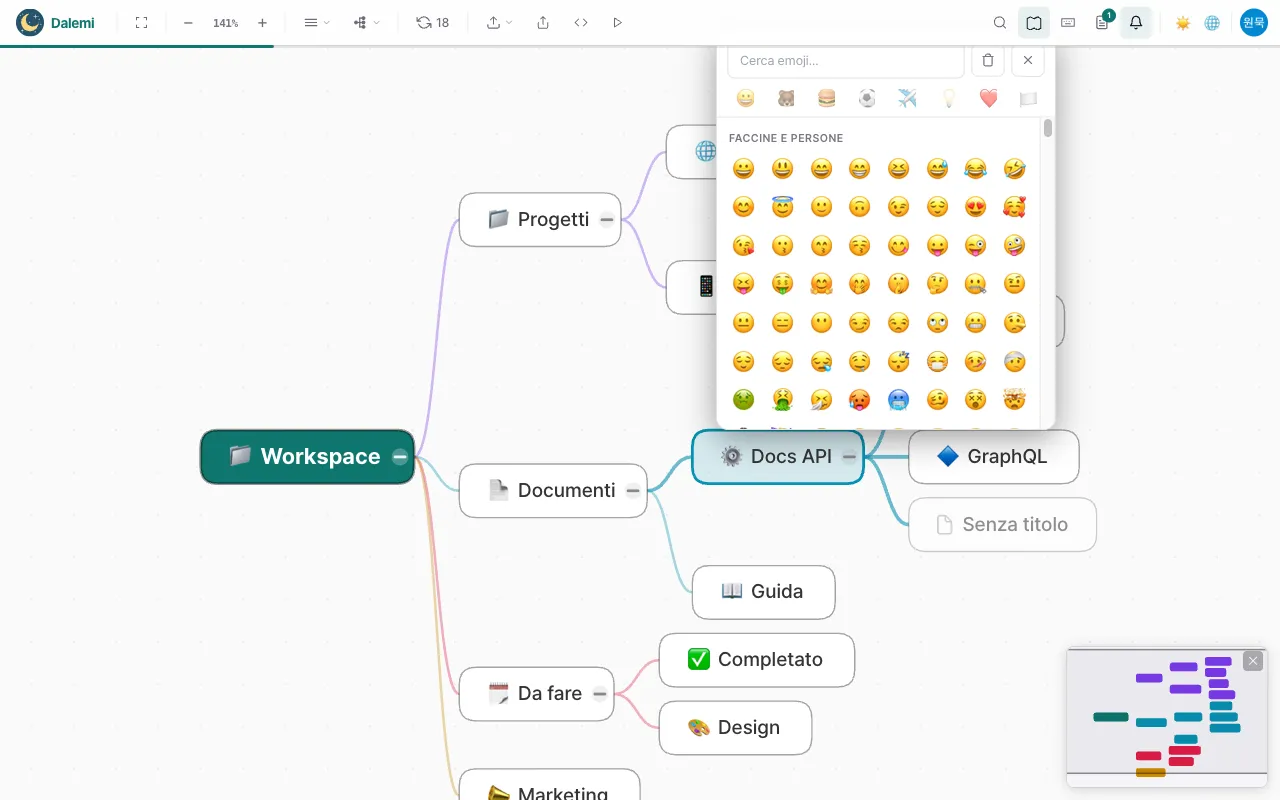Collapse the Workspace root node
Viewport: 1280px width, 800px height.
[400, 457]
